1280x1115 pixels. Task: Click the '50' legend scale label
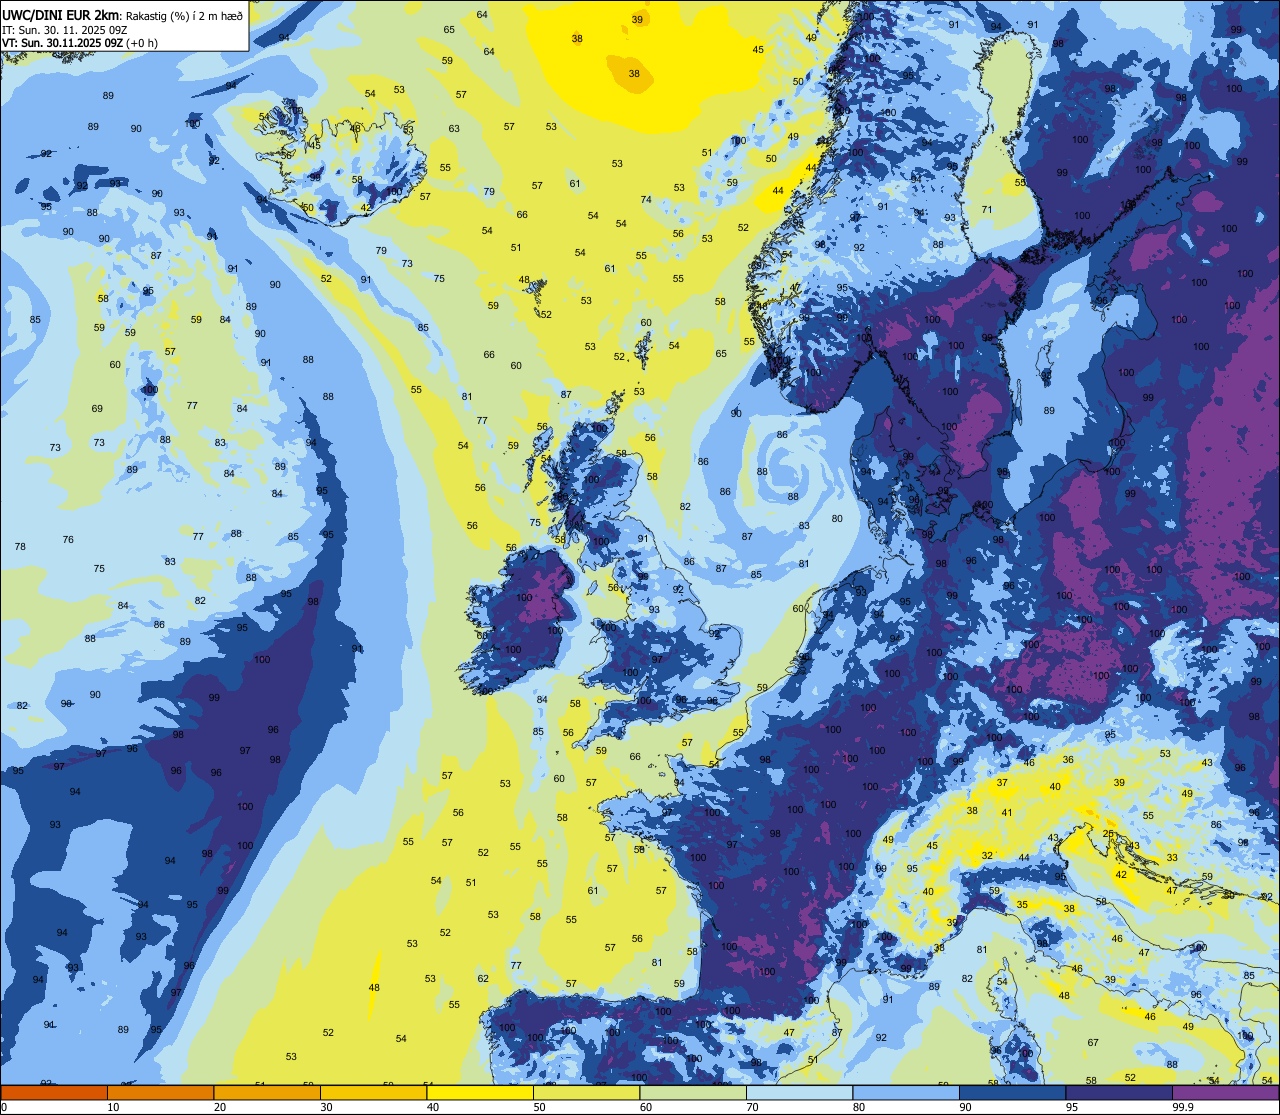[539, 1107]
